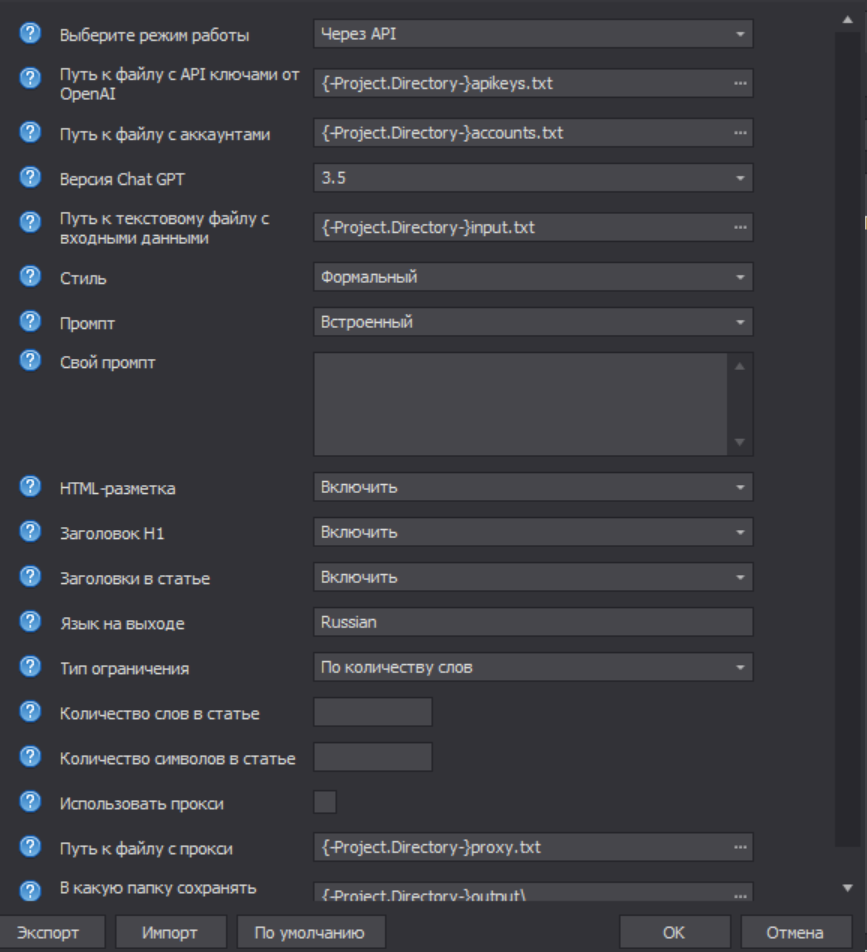Click help icon for 'HTML-разметка'

pyautogui.click(x=30, y=486)
